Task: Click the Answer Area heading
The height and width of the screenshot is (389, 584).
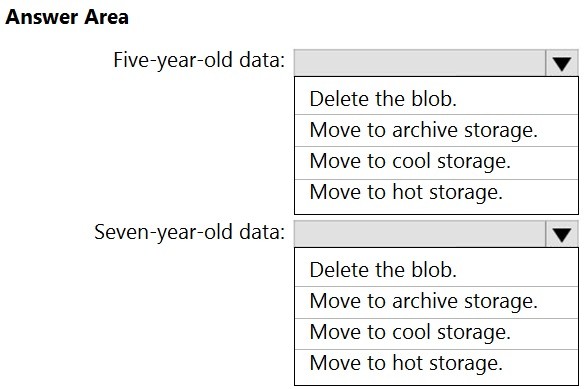Action: pyautogui.click(x=67, y=17)
